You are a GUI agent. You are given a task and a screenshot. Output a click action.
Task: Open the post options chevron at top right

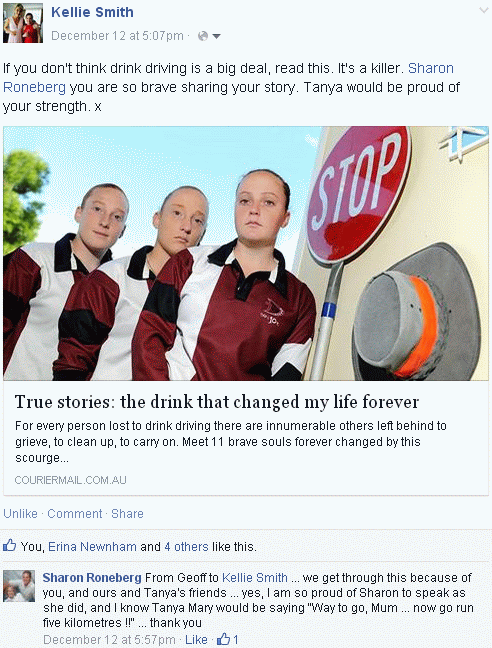coord(483,10)
